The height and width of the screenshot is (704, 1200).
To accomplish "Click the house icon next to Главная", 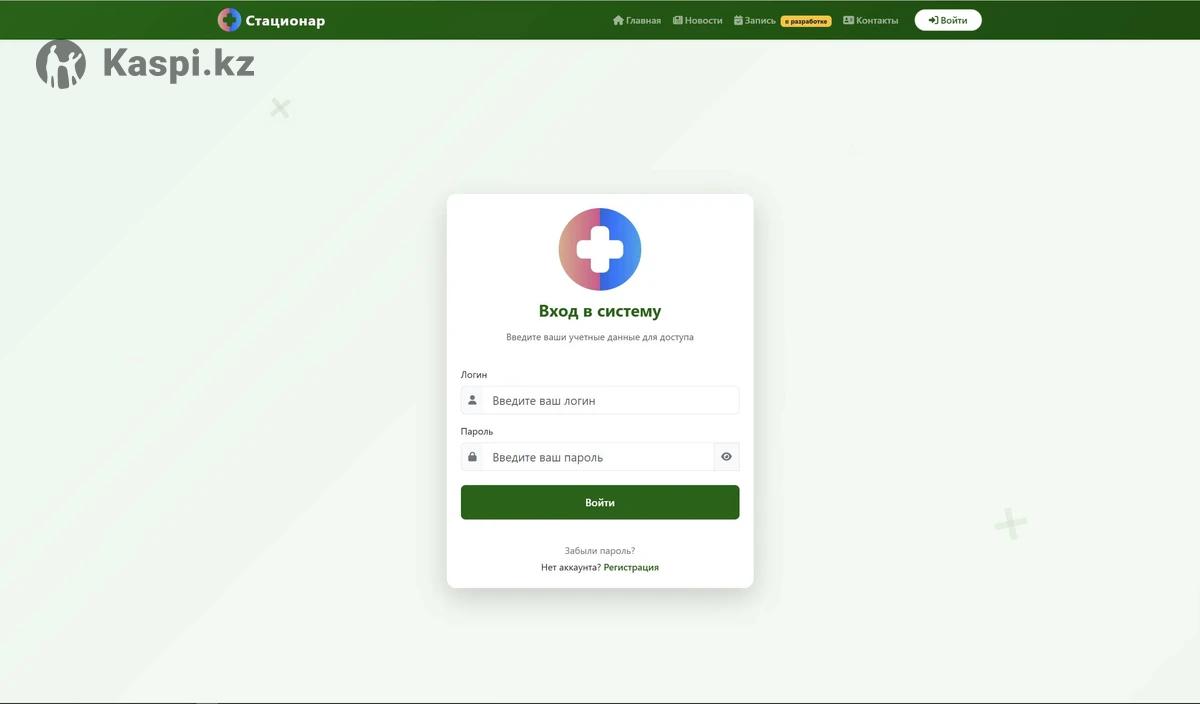I will (x=618, y=20).
